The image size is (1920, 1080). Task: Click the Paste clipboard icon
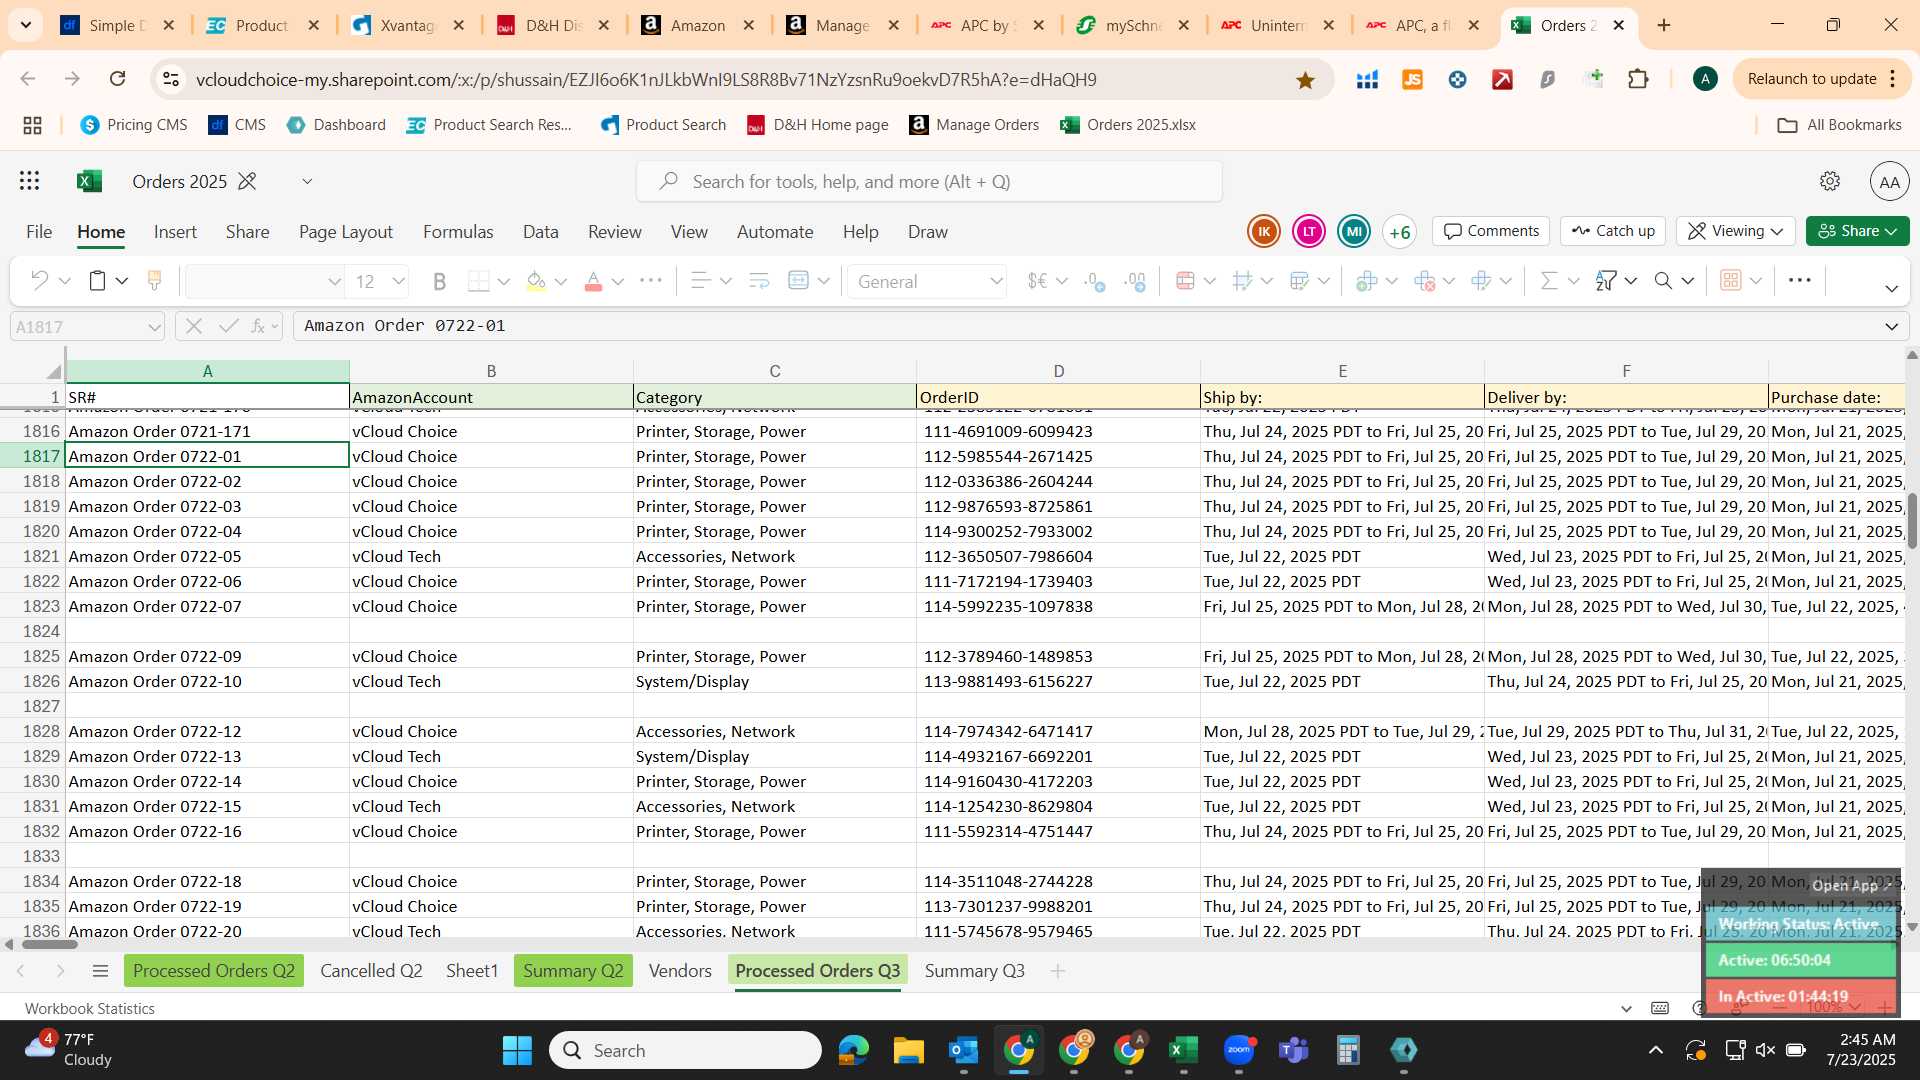pyautogui.click(x=97, y=281)
